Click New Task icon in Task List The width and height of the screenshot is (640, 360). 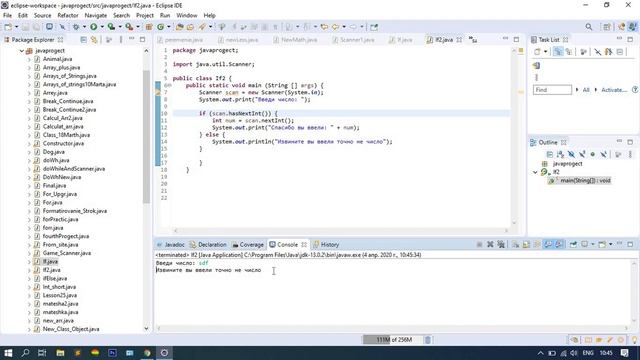pyautogui.click(x=537, y=52)
